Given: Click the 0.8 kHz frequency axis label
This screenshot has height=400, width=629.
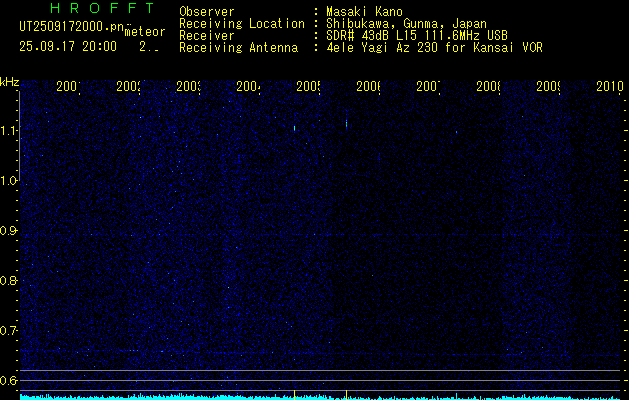Looking at the screenshot, I should pyautogui.click(x=8, y=280).
